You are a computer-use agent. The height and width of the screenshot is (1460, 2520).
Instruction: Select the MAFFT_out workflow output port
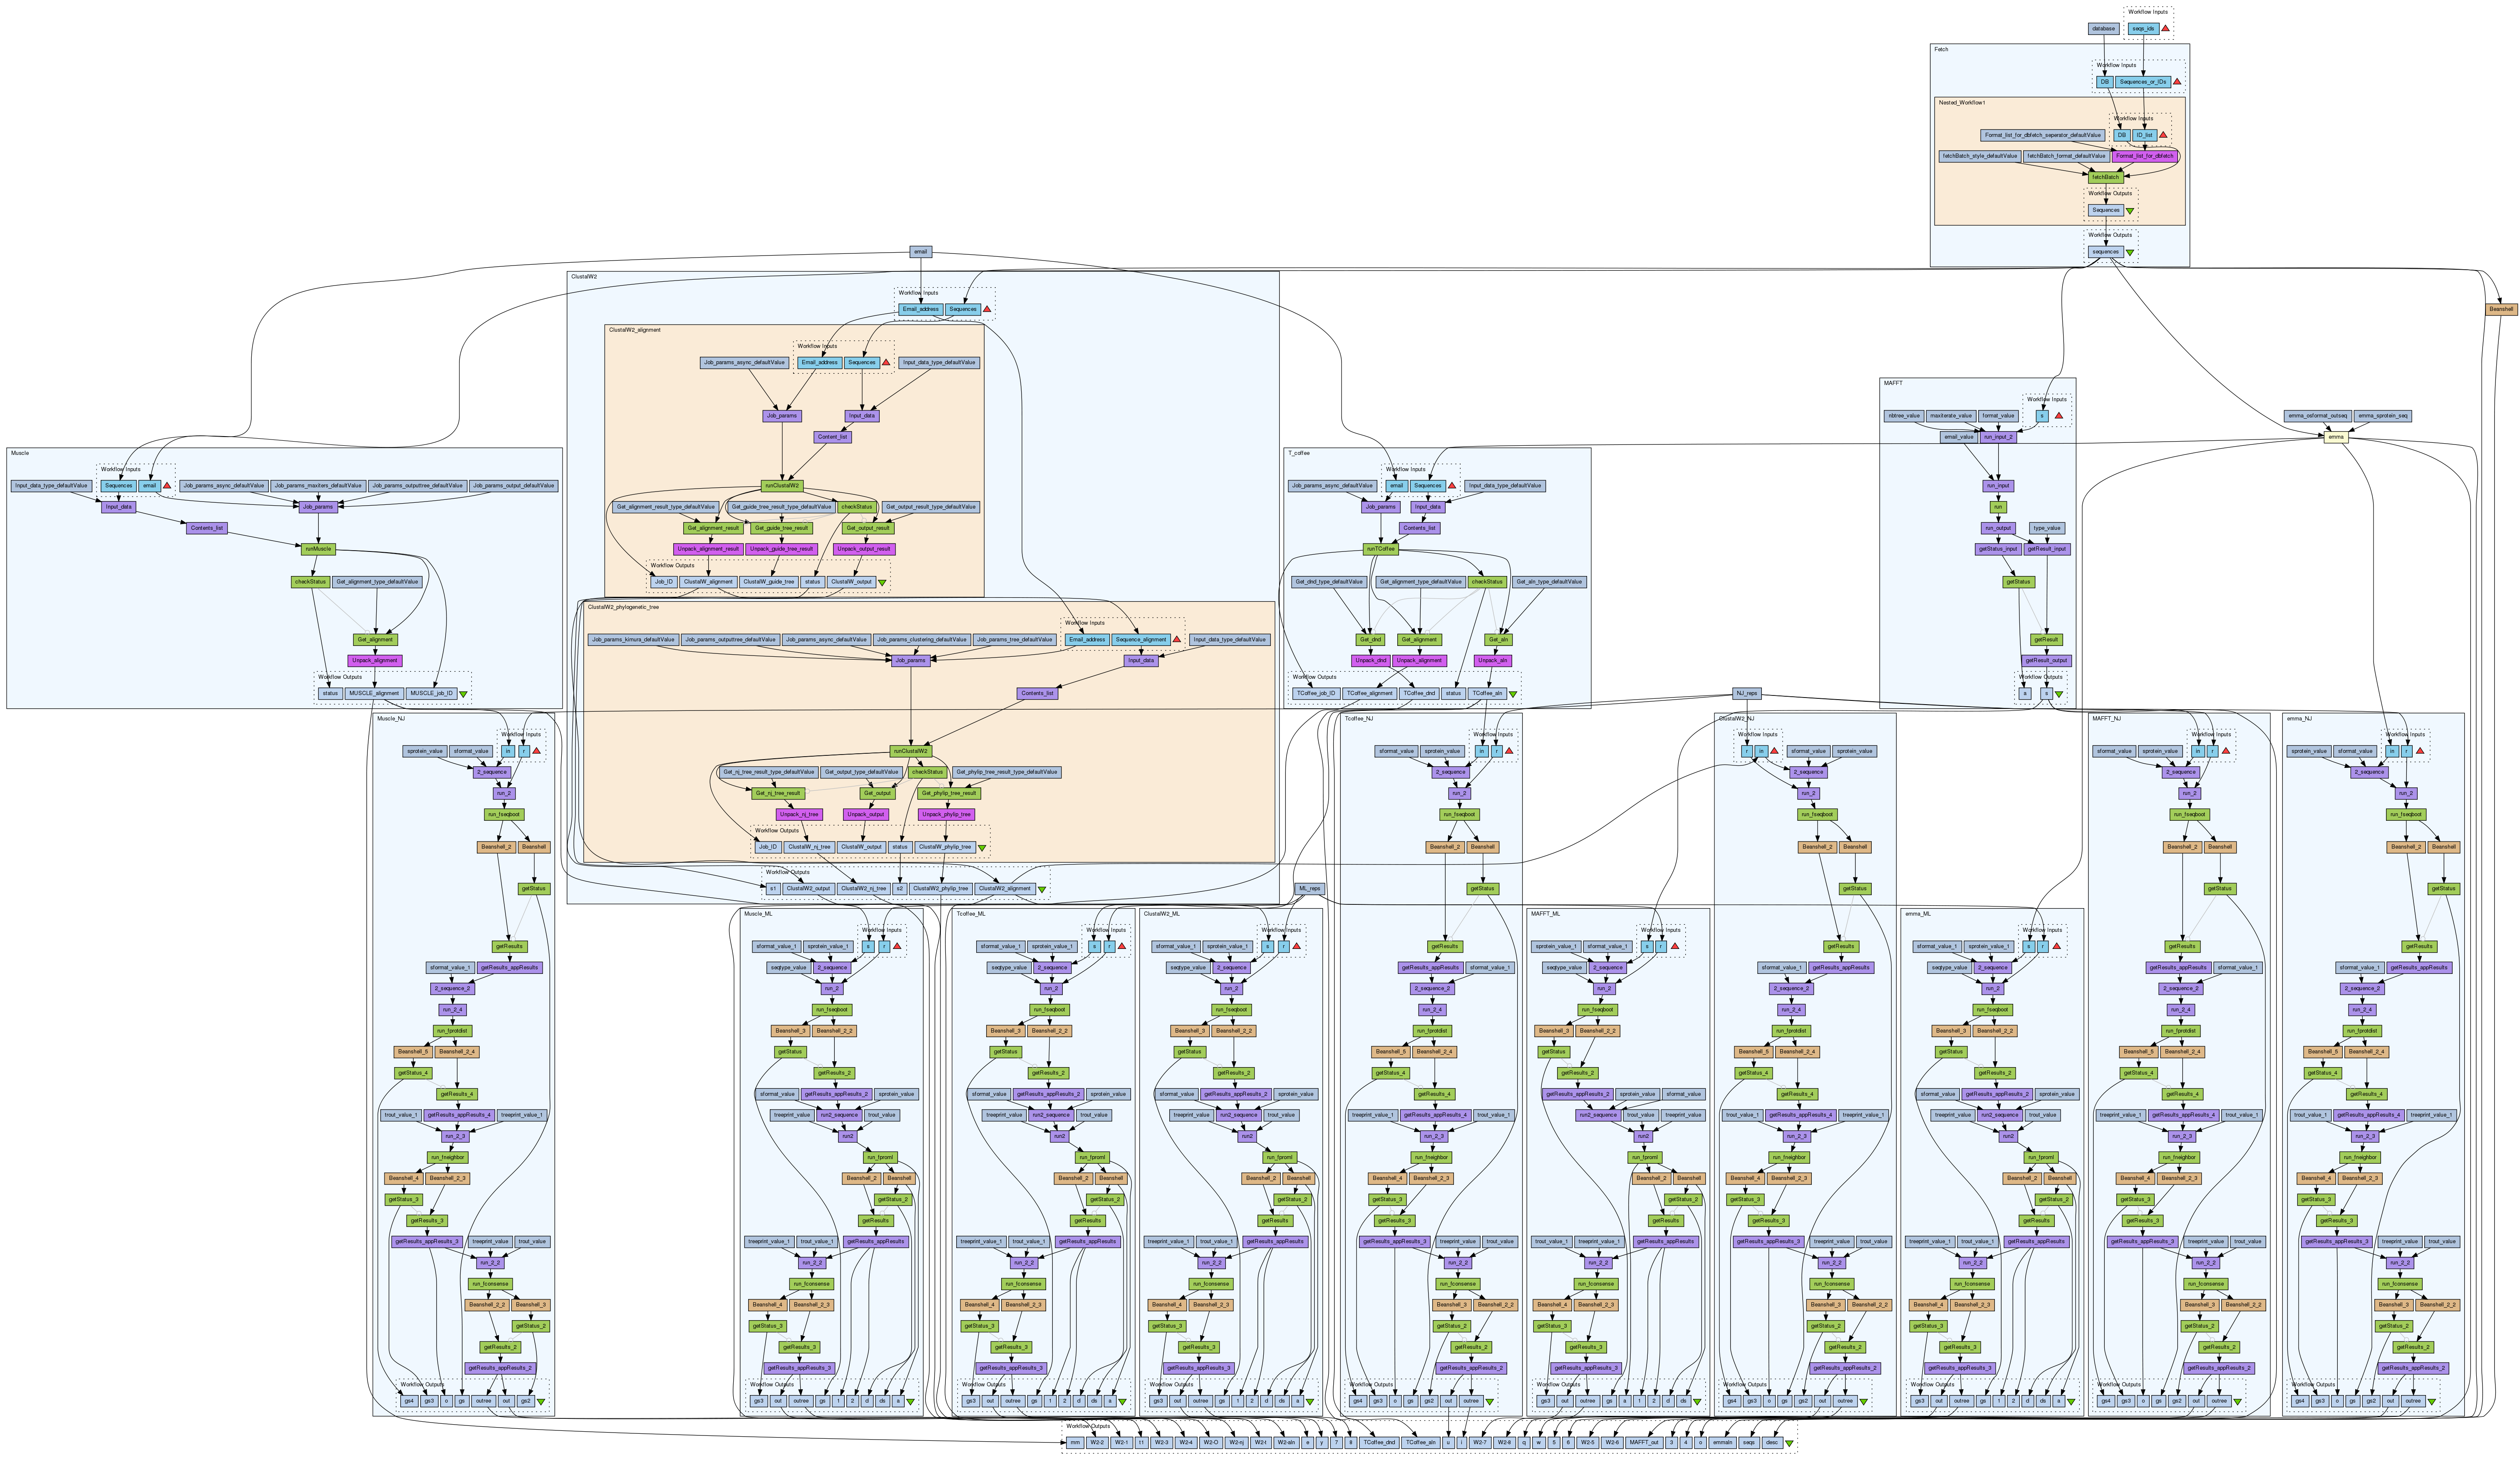pos(1644,1442)
